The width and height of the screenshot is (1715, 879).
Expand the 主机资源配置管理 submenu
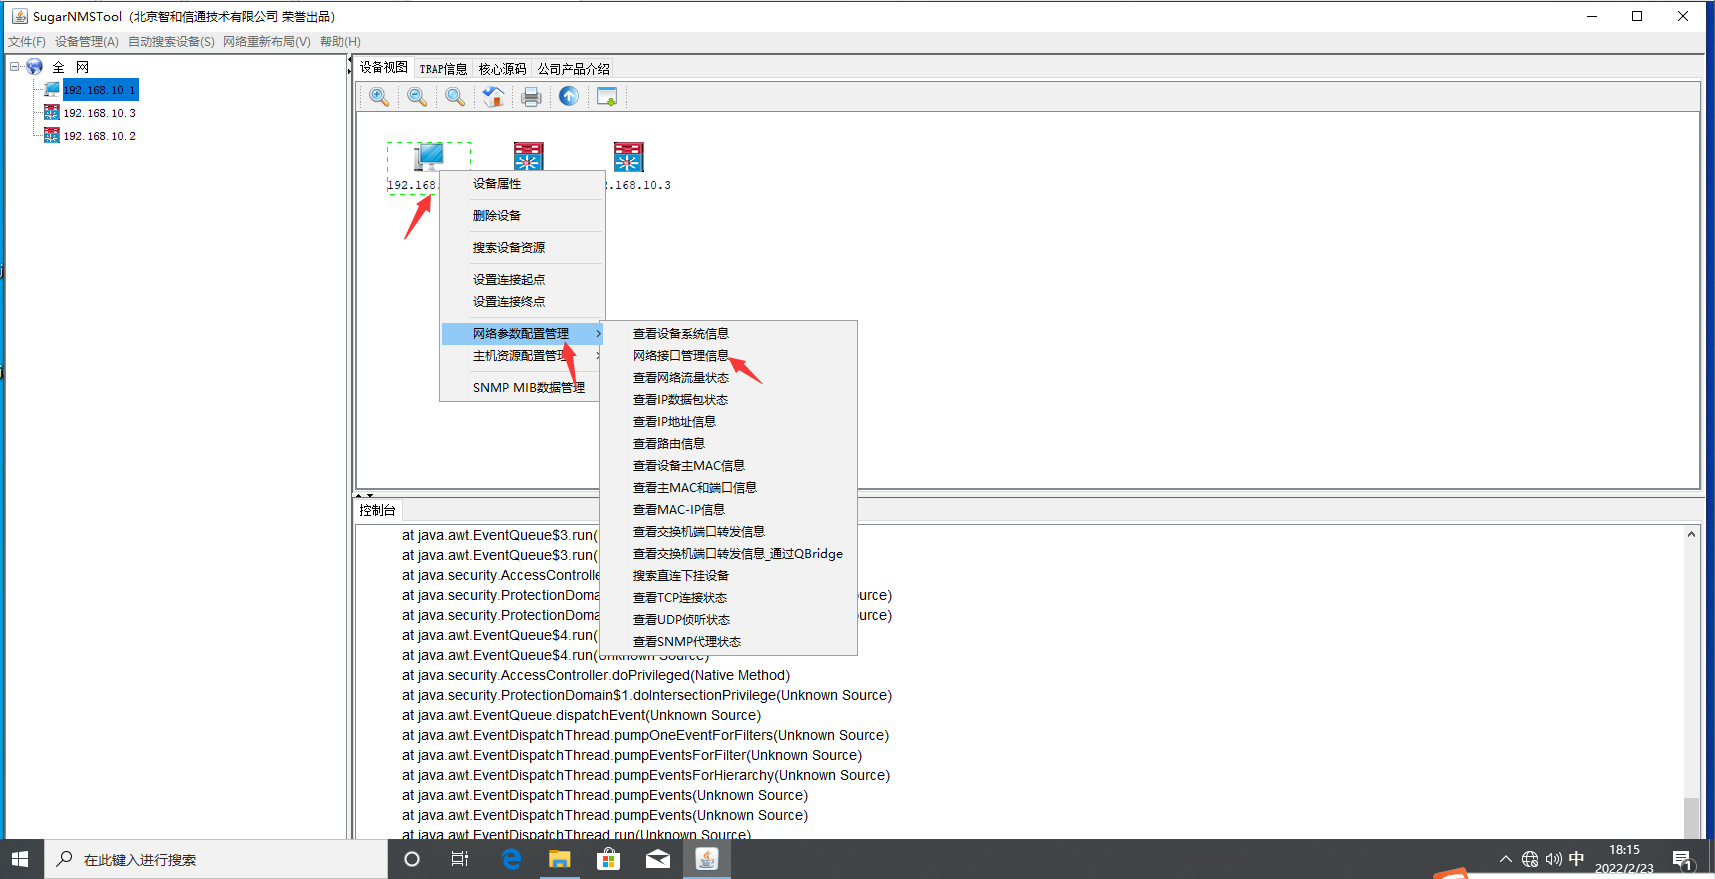(522, 356)
